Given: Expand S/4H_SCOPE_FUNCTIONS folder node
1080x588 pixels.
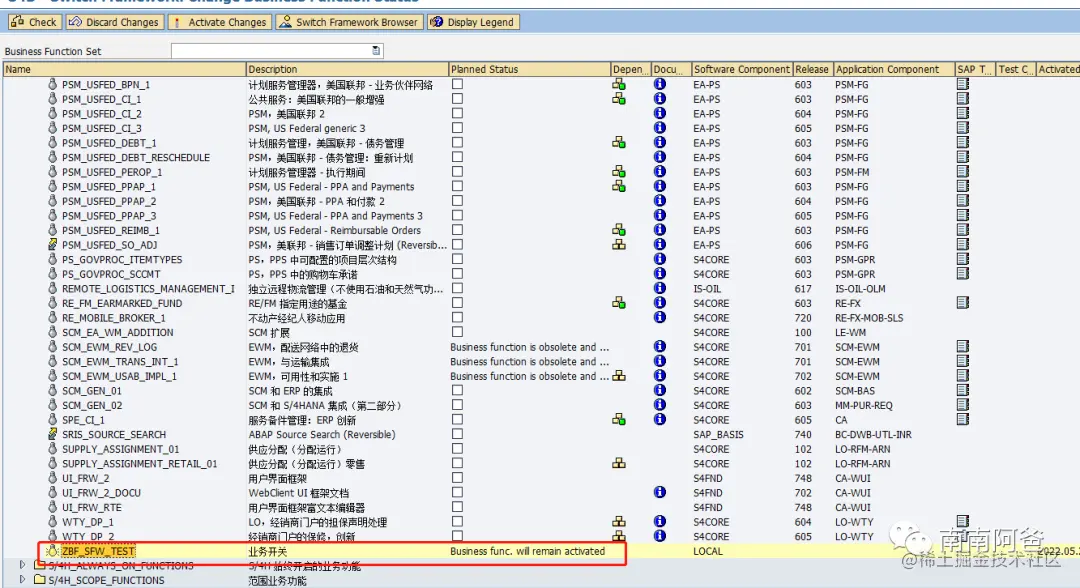Looking at the screenshot, I should point(22,580).
